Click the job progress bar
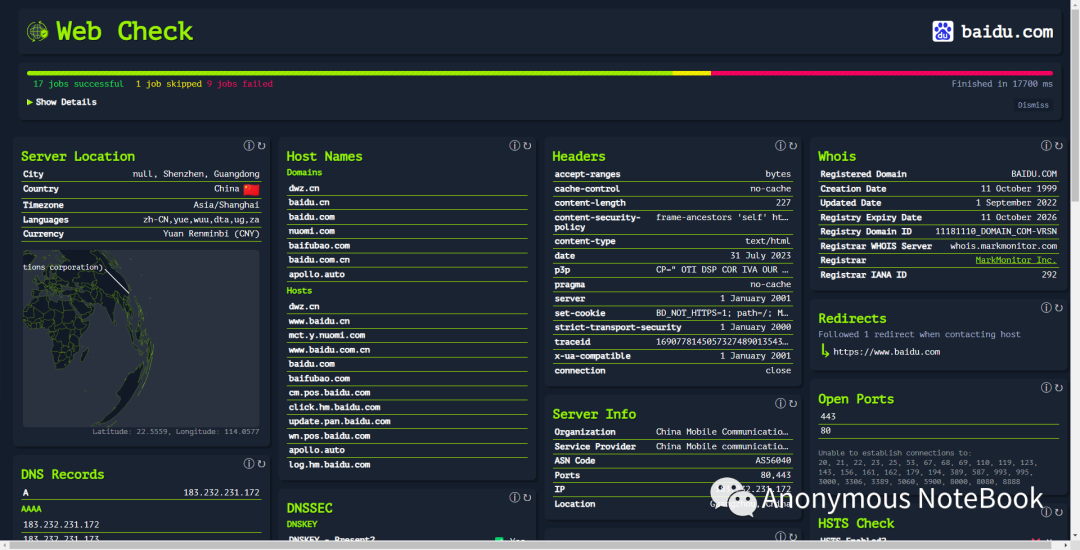 pos(540,73)
